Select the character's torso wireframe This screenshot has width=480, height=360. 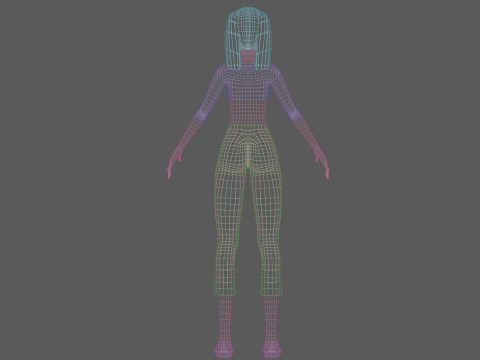248,95
